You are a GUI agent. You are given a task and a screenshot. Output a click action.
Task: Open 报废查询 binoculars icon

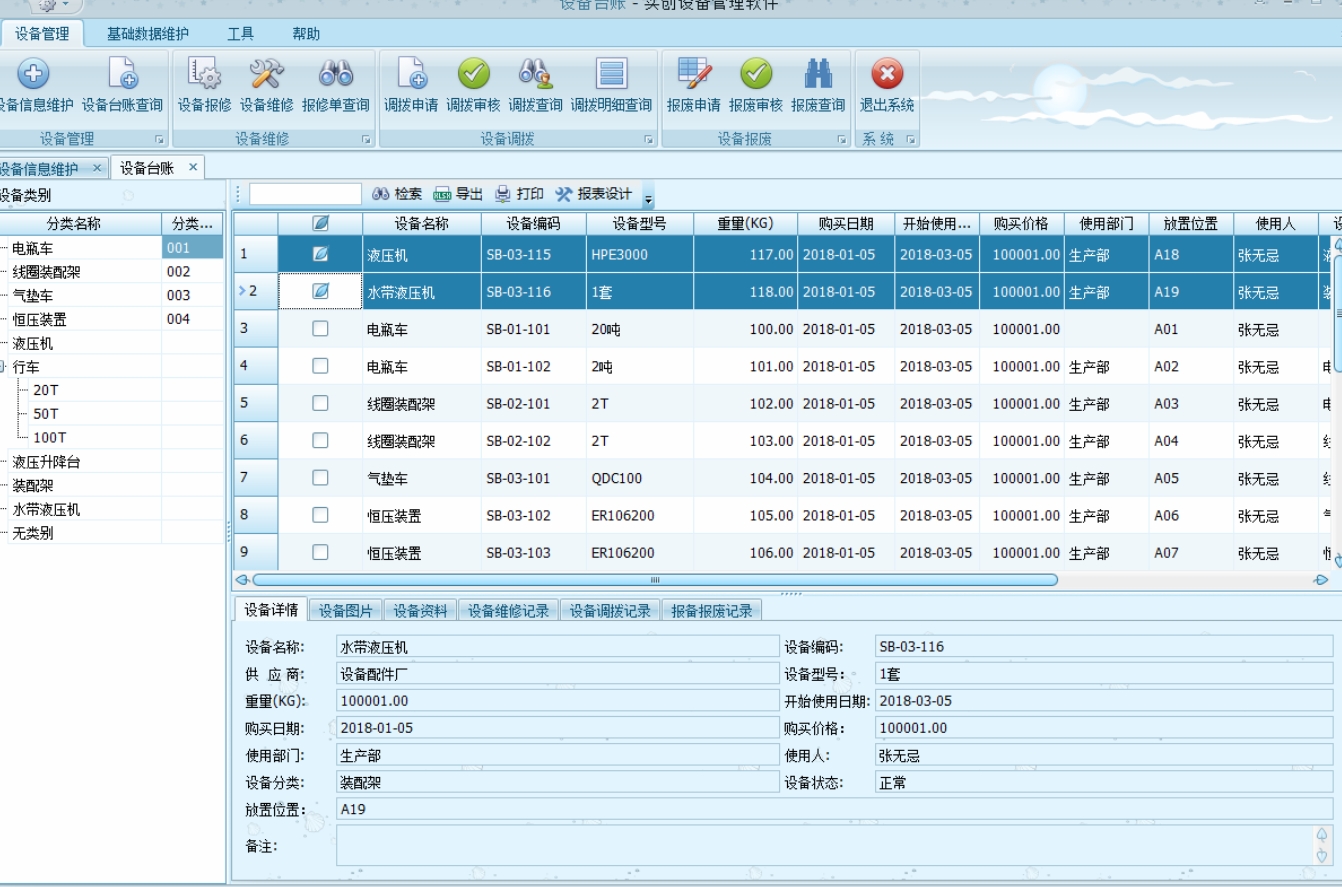point(818,74)
